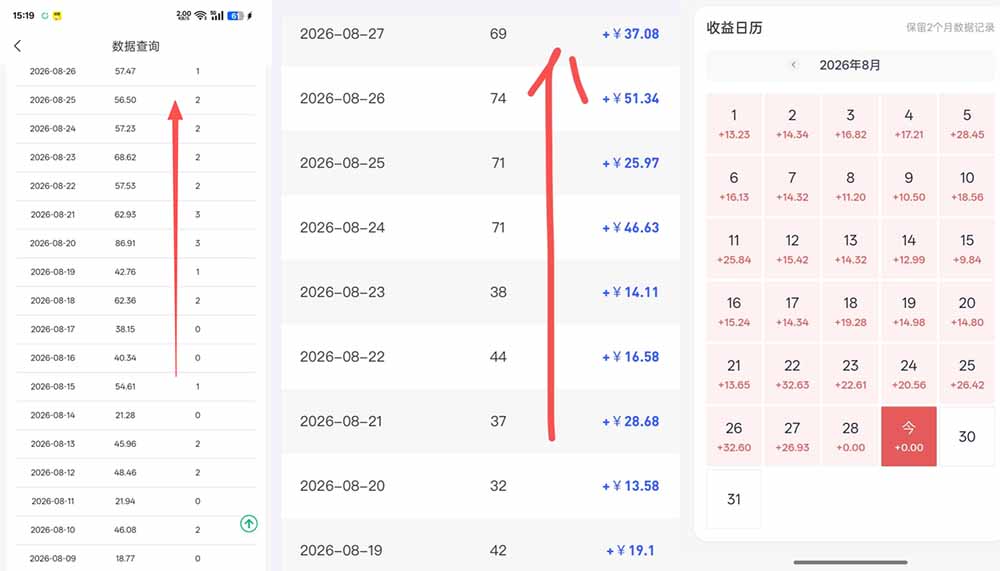This screenshot has width=1000, height=571.
Task: Tap value 45.96 in data query list
Action: coord(125,444)
